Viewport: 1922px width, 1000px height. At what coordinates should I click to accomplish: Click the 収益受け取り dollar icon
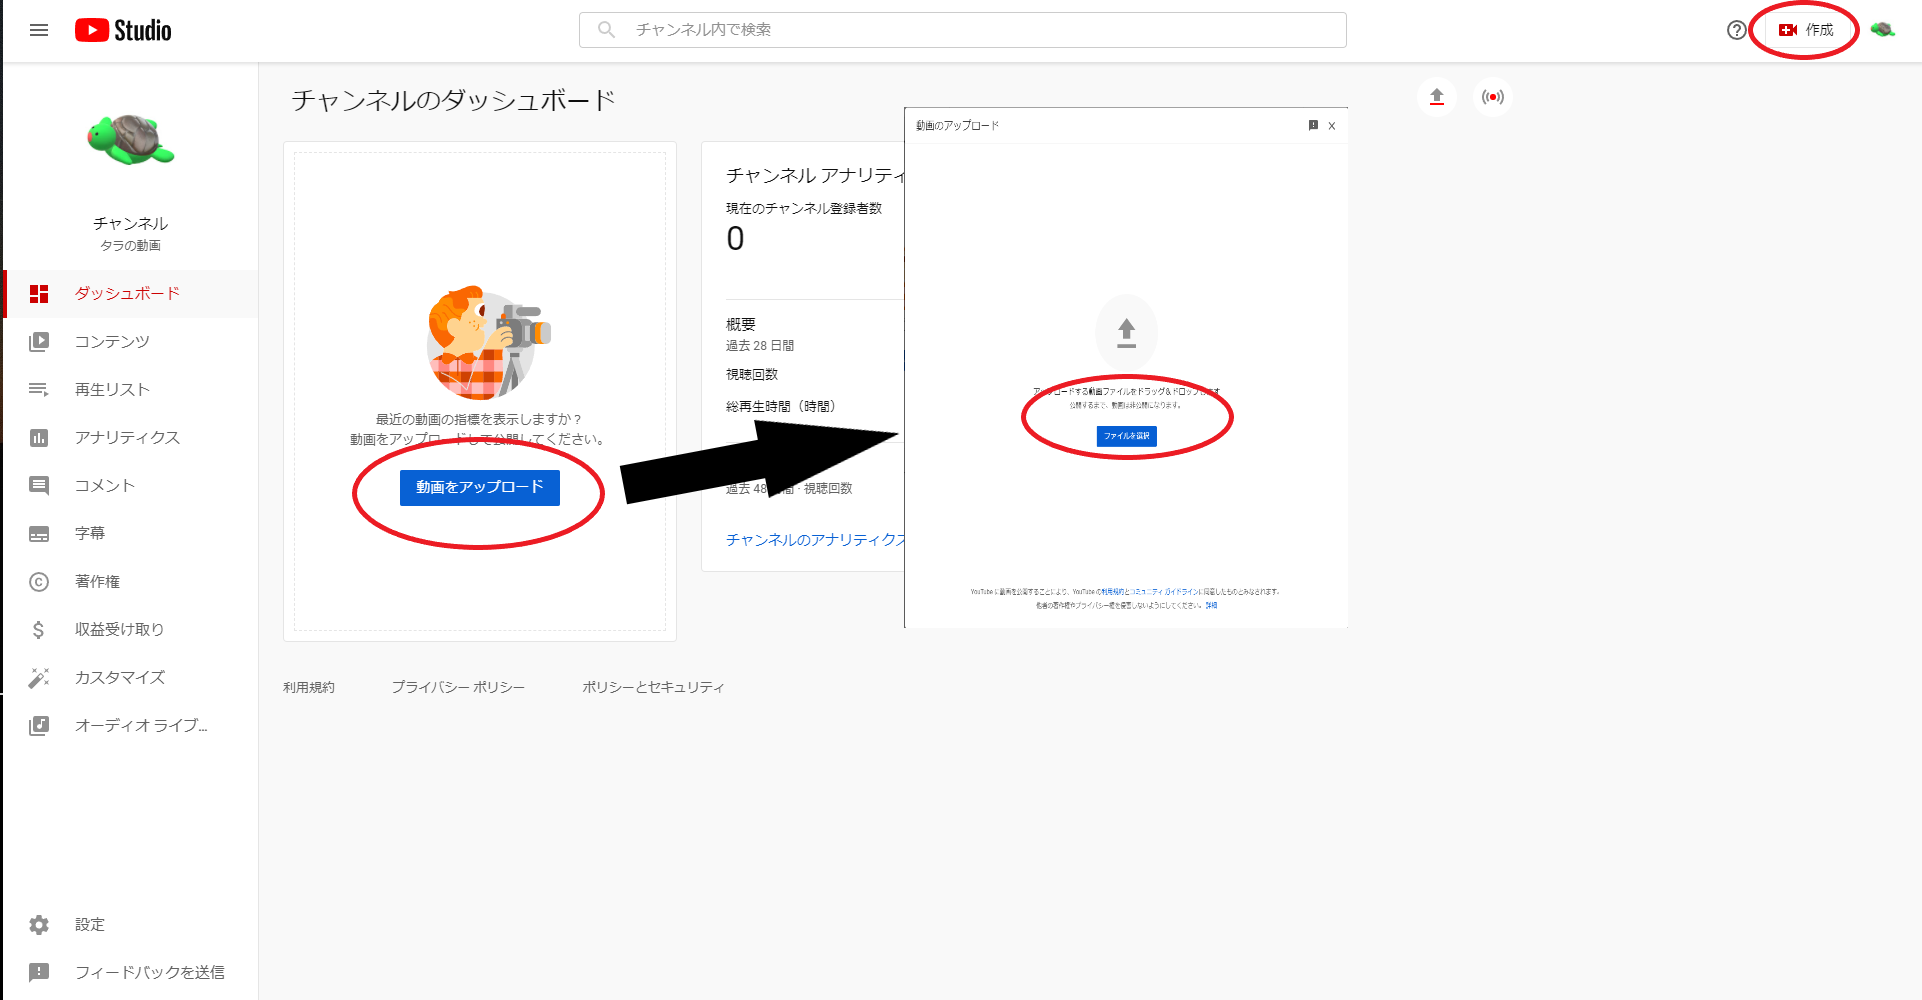39,630
